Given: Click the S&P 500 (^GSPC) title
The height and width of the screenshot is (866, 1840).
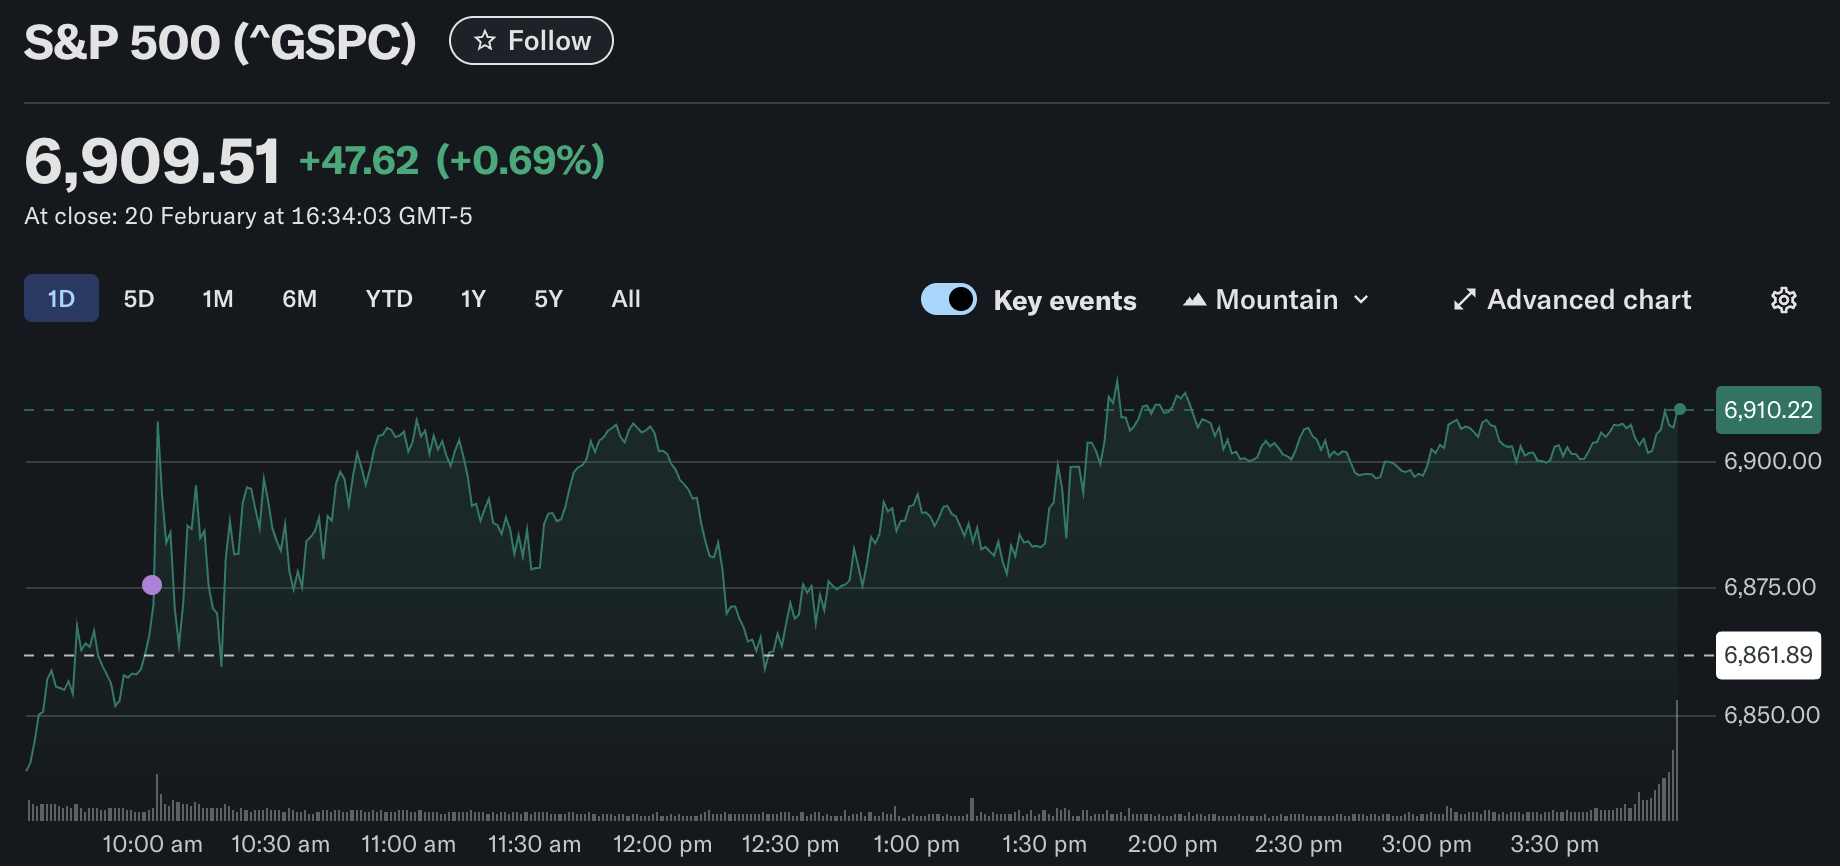Looking at the screenshot, I should pyautogui.click(x=220, y=42).
